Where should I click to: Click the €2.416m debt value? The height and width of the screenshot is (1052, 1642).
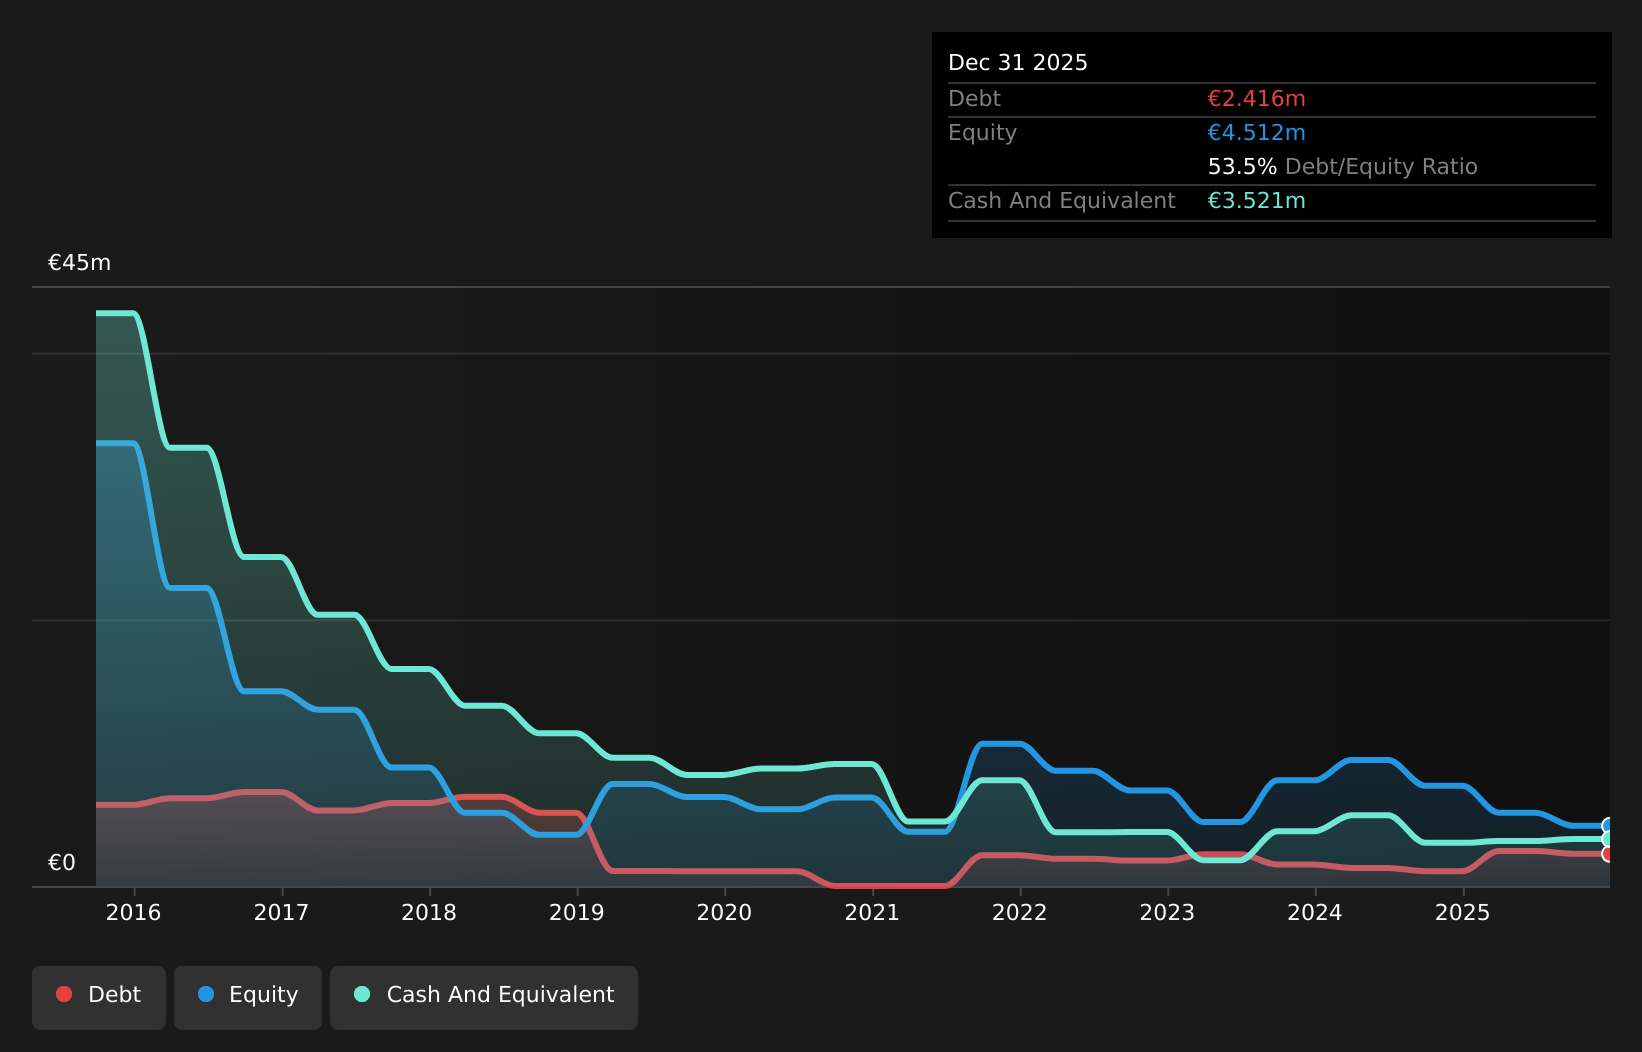click(1257, 99)
